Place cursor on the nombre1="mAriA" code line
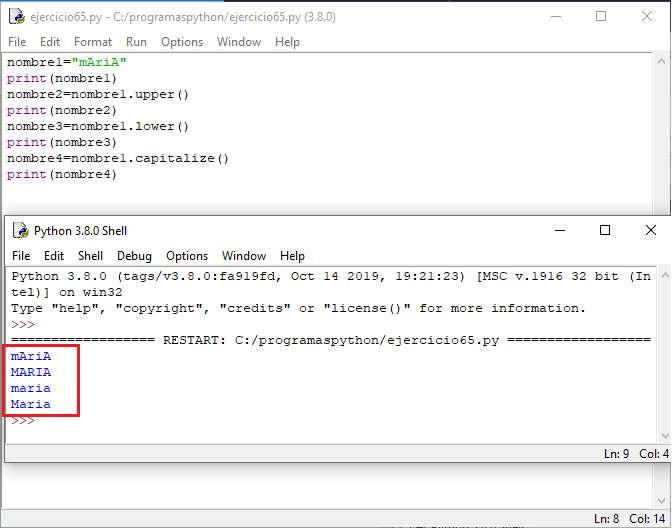 [66, 62]
